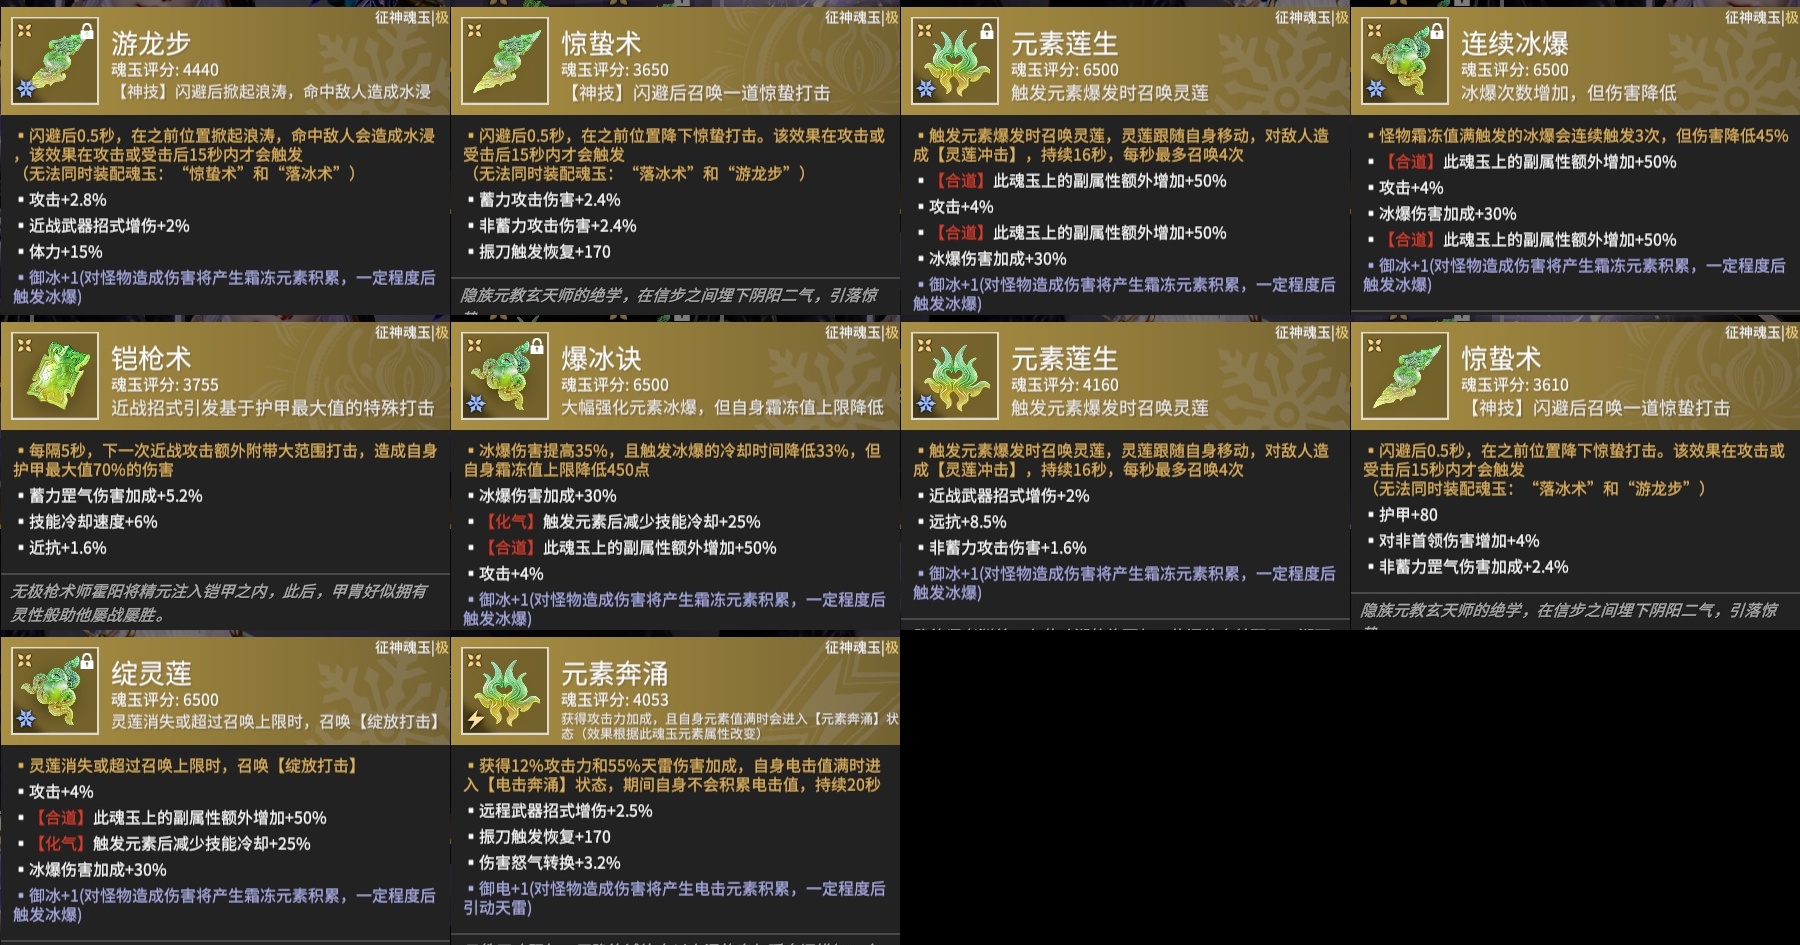Click the 【化气】 tag in 绽灵莲 card
Viewport: 1800px width, 945px height.
pyautogui.click(x=60, y=844)
